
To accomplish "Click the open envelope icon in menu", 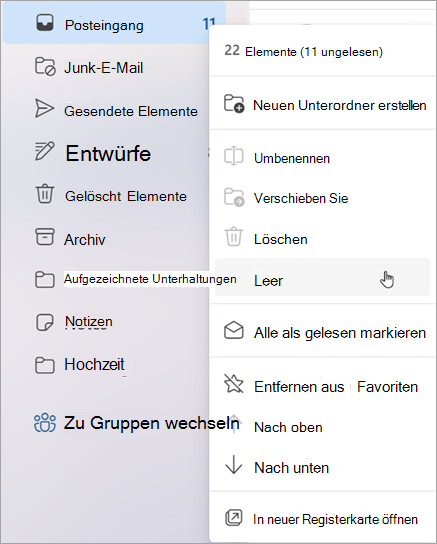I will (x=234, y=330).
